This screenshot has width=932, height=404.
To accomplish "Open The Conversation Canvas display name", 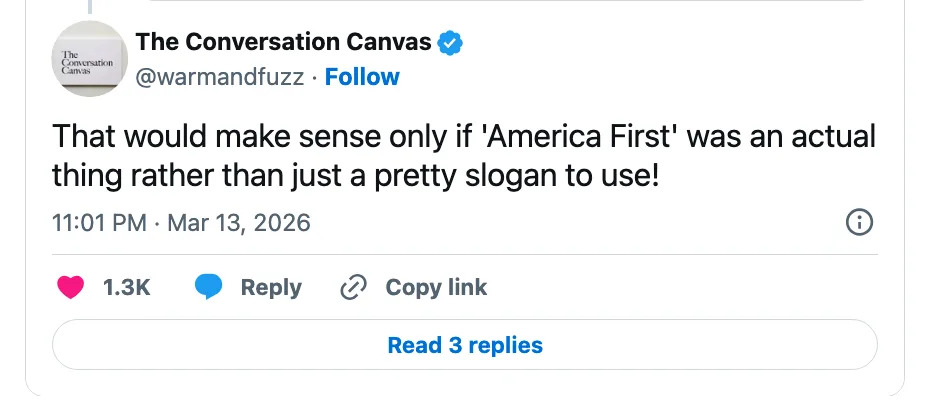I will point(283,42).
